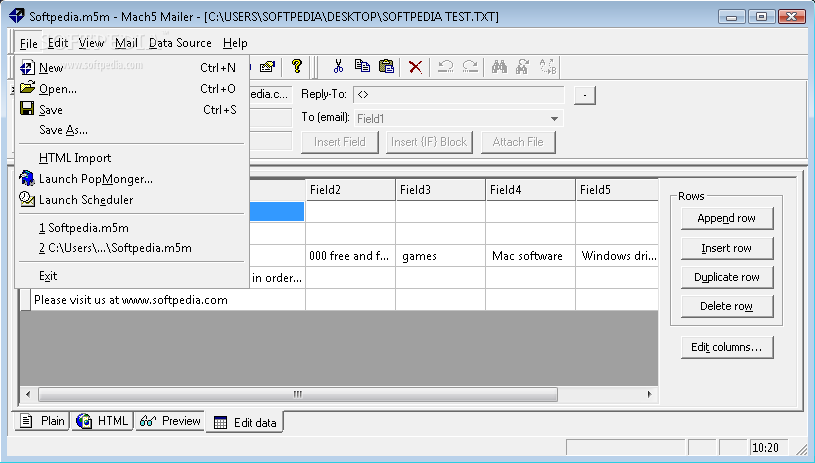This screenshot has width=815, height=463.
Task: Click the File menu title
Action: pos(29,43)
